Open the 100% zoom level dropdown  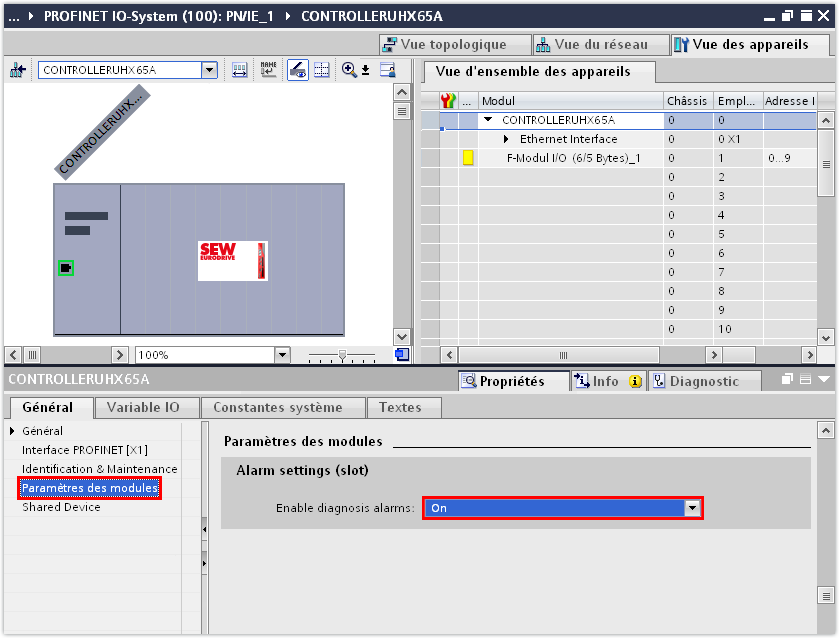(282, 355)
